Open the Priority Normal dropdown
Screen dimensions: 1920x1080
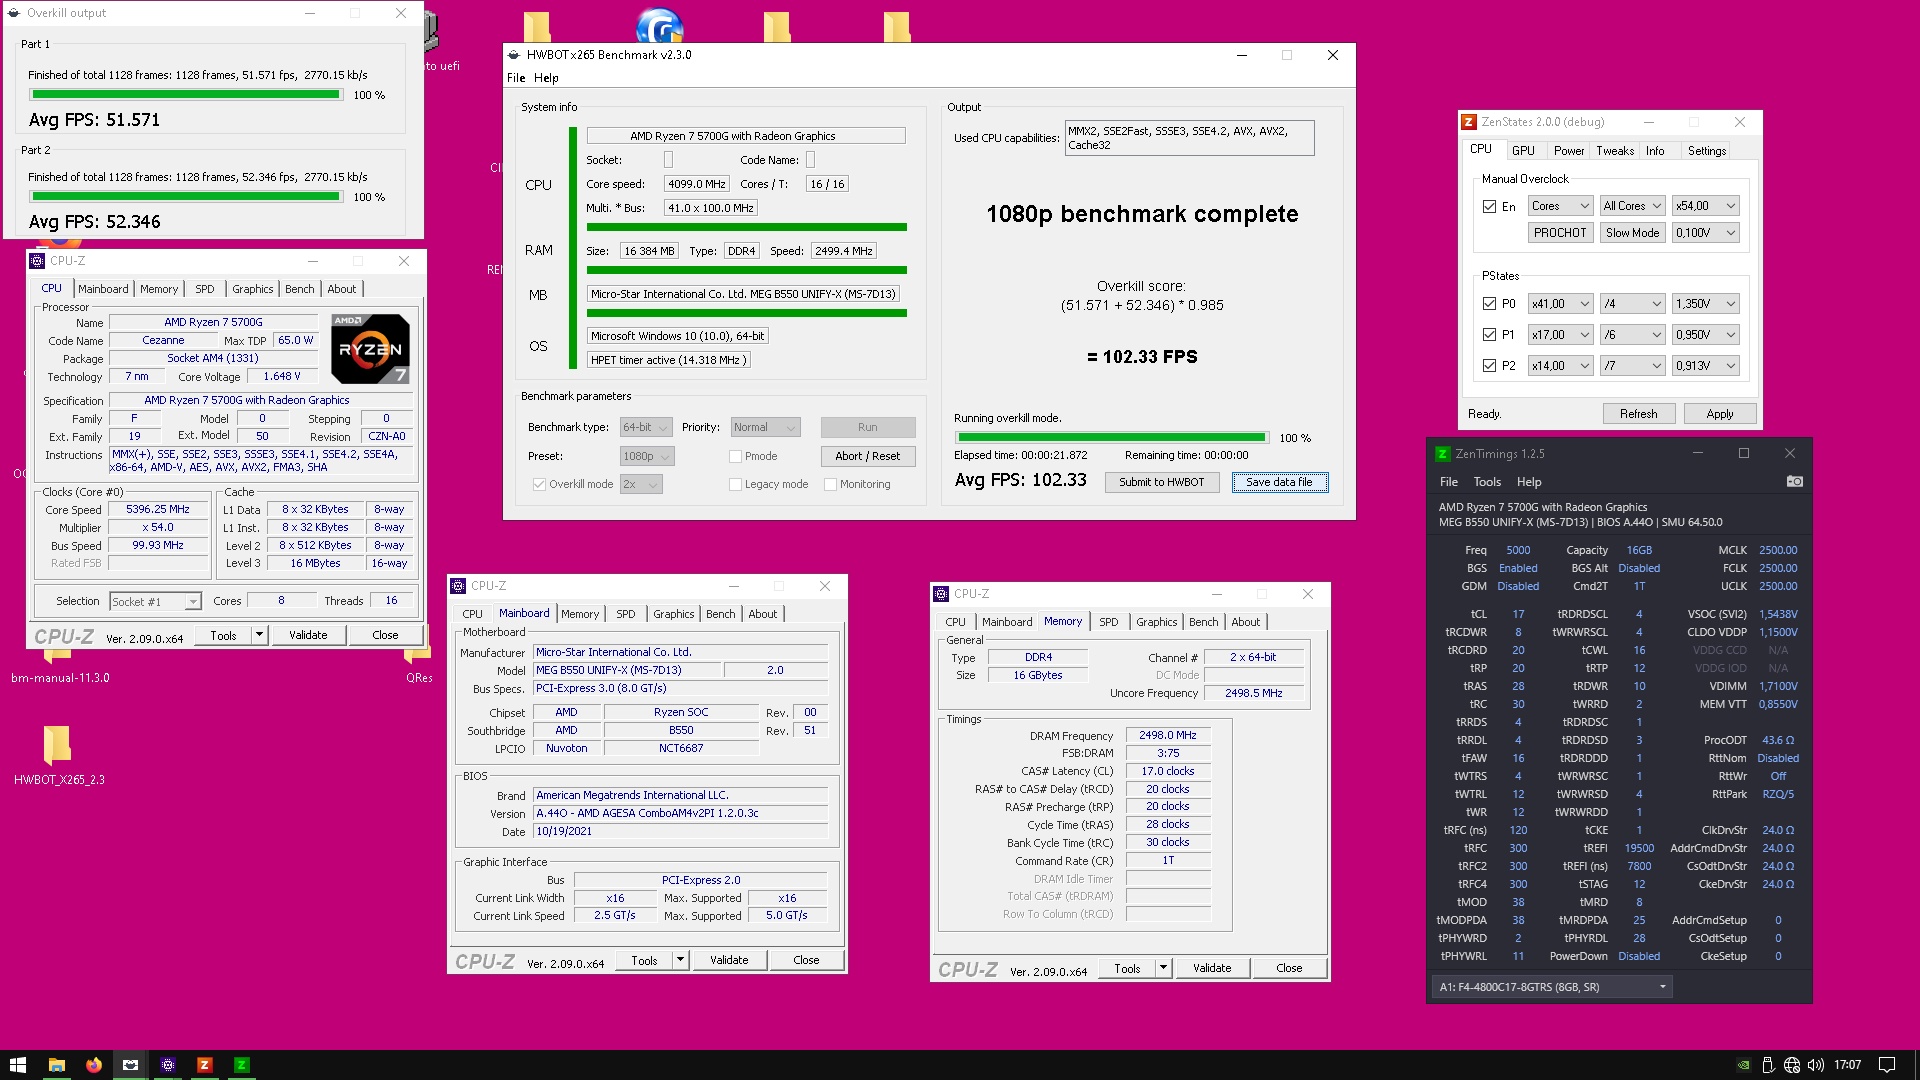(x=765, y=427)
